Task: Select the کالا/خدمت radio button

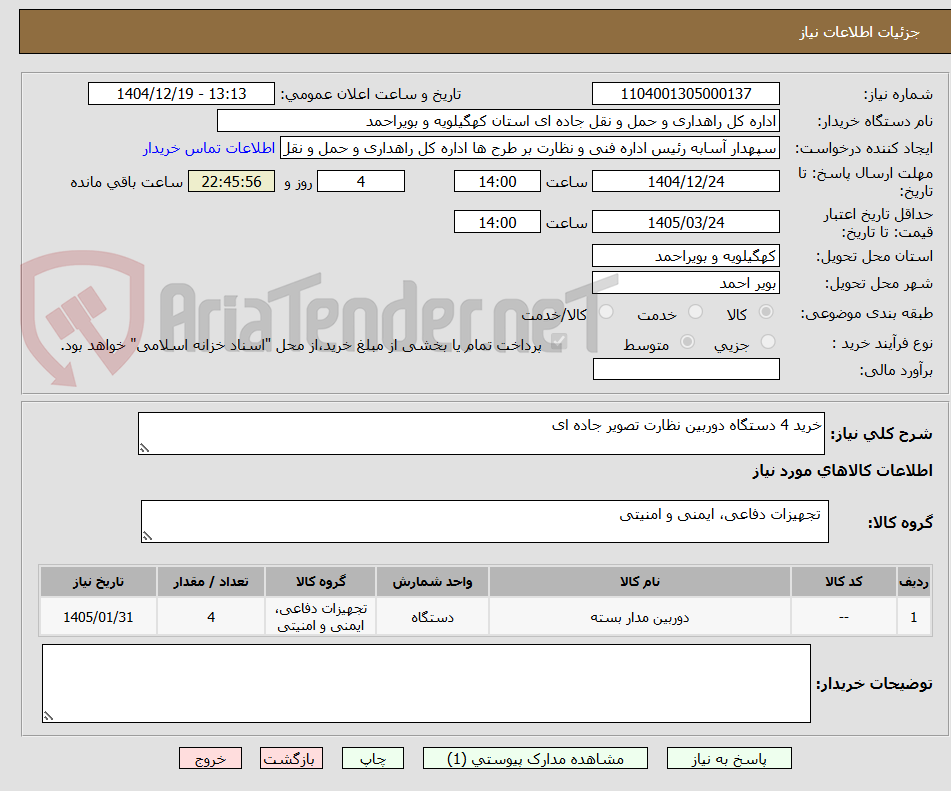Action: click(607, 312)
